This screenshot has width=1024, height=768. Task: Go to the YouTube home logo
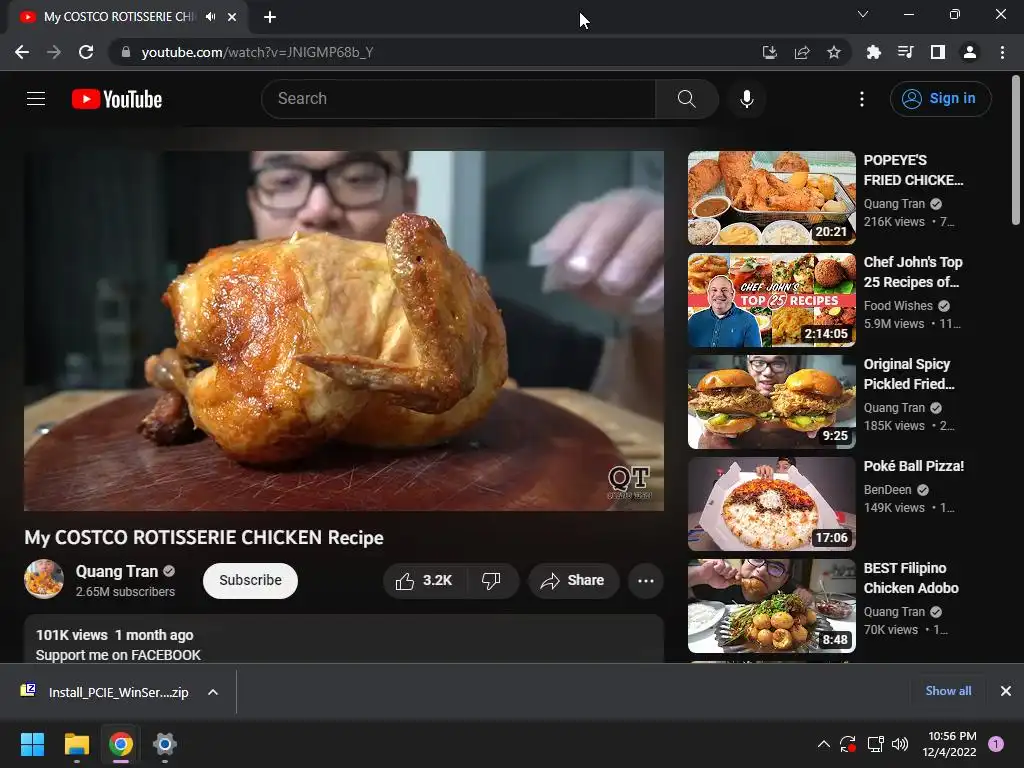117,99
